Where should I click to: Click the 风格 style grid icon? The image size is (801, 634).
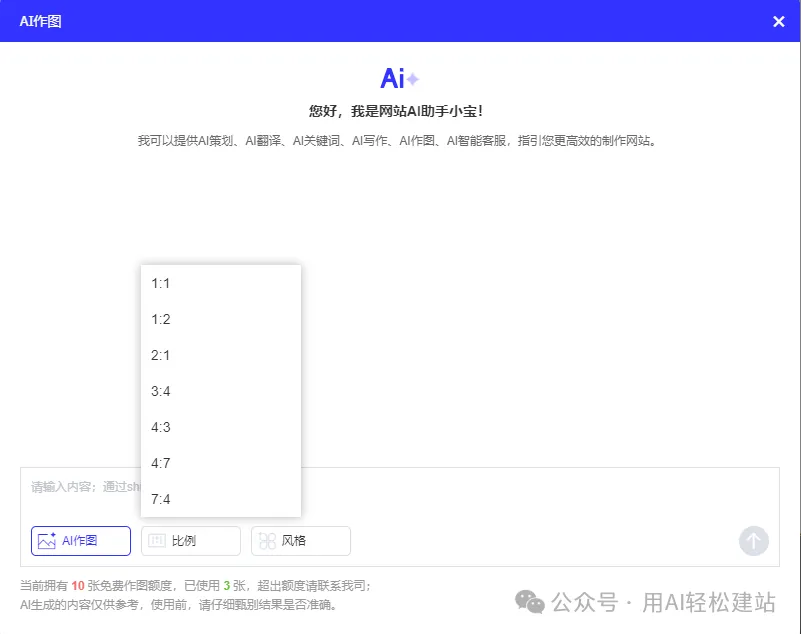[266, 540]
